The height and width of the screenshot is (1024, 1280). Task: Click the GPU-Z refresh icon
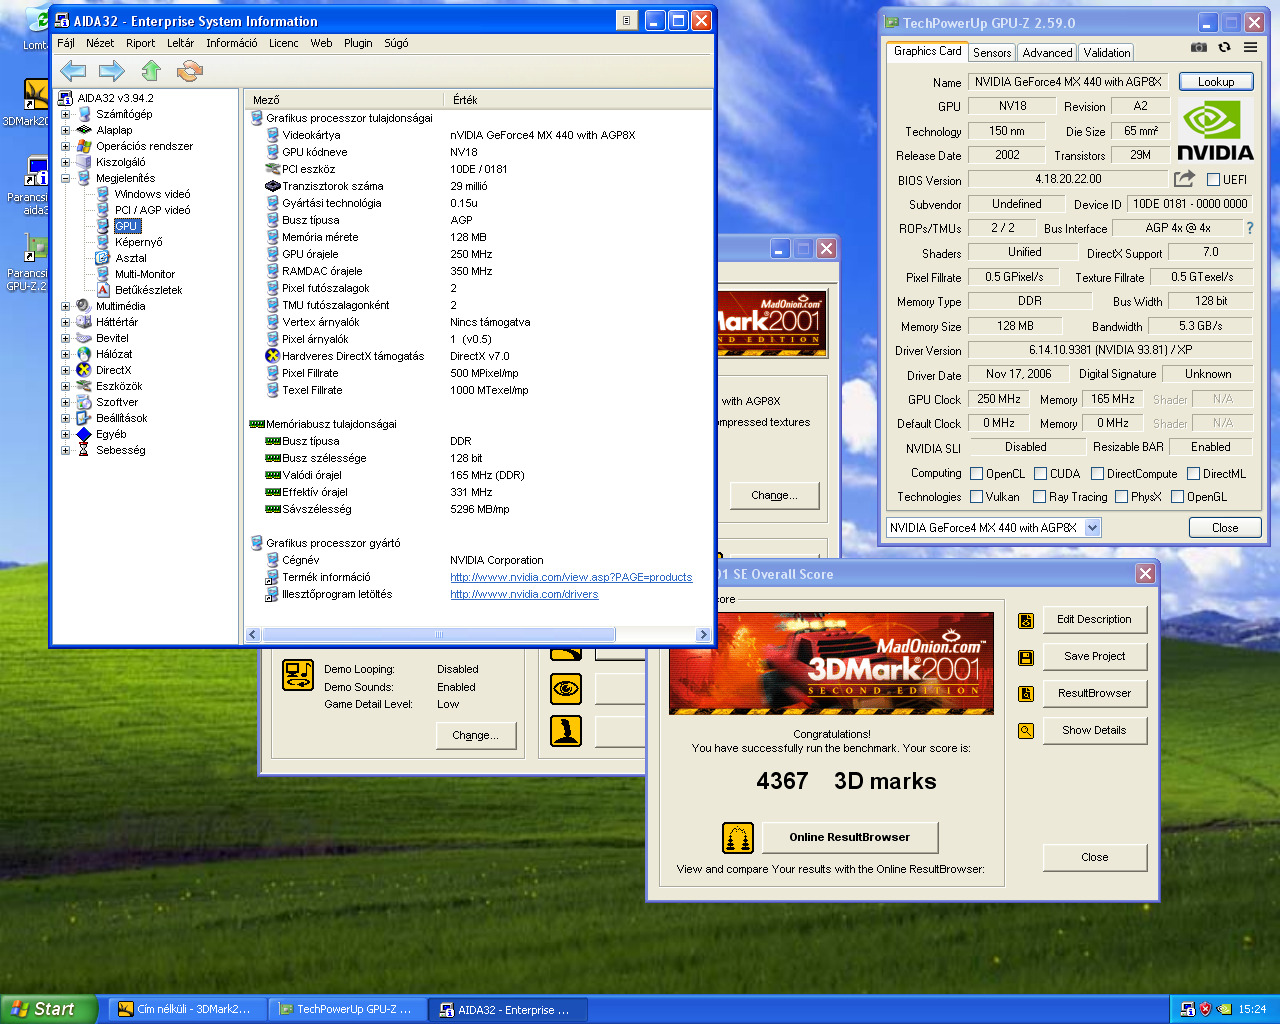point(1224,47)
